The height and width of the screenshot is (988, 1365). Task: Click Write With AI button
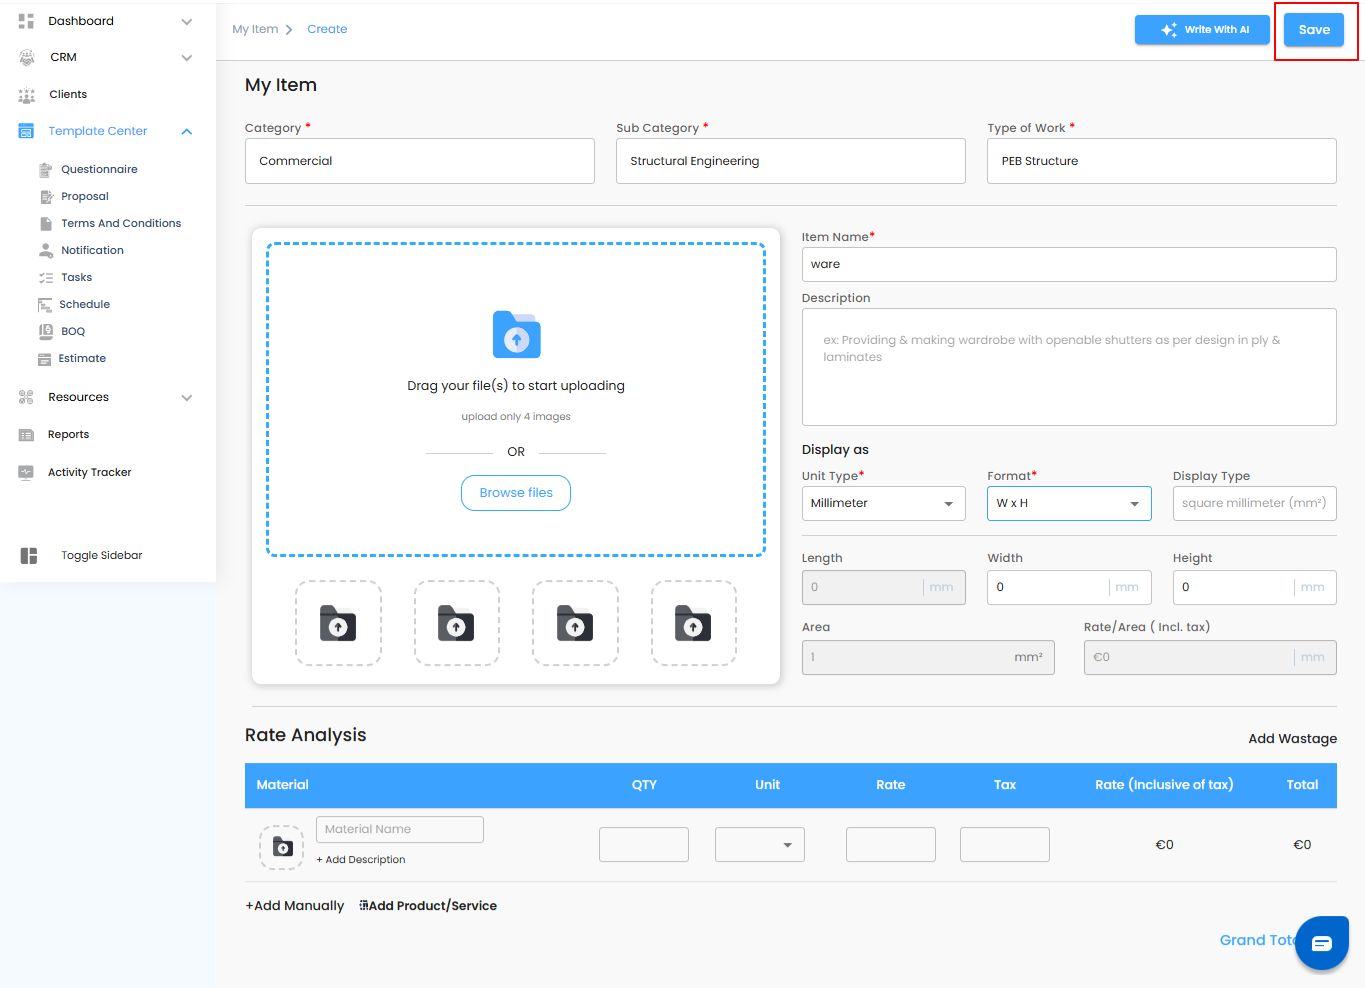coord(1202,30)
